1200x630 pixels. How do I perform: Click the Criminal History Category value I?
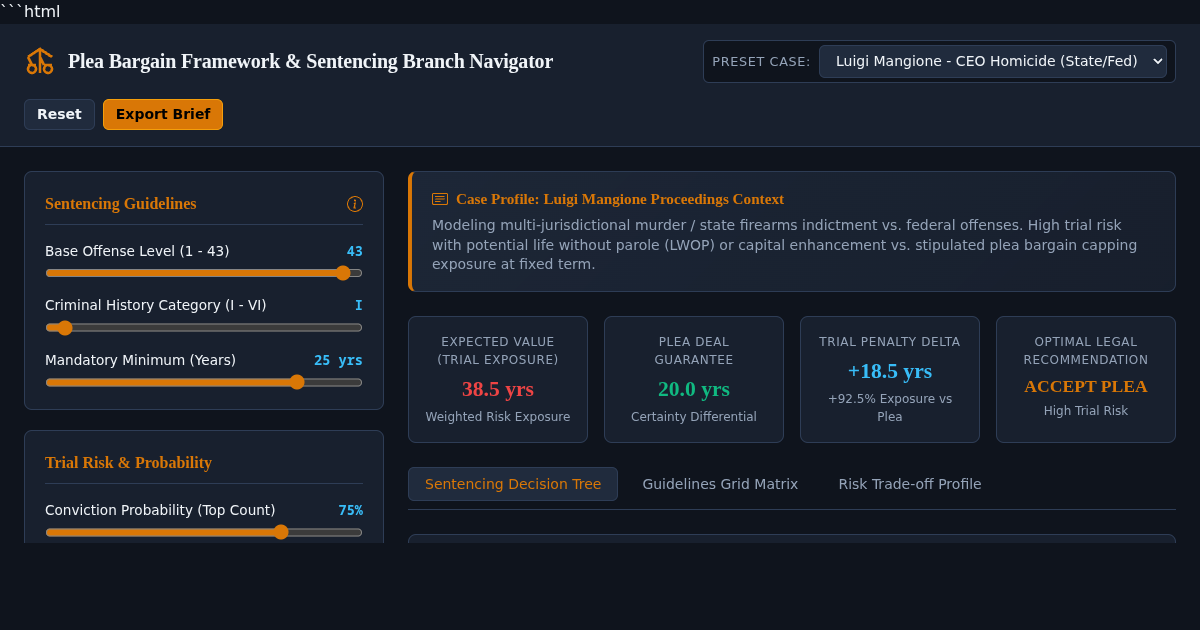[x=359, y=305]
